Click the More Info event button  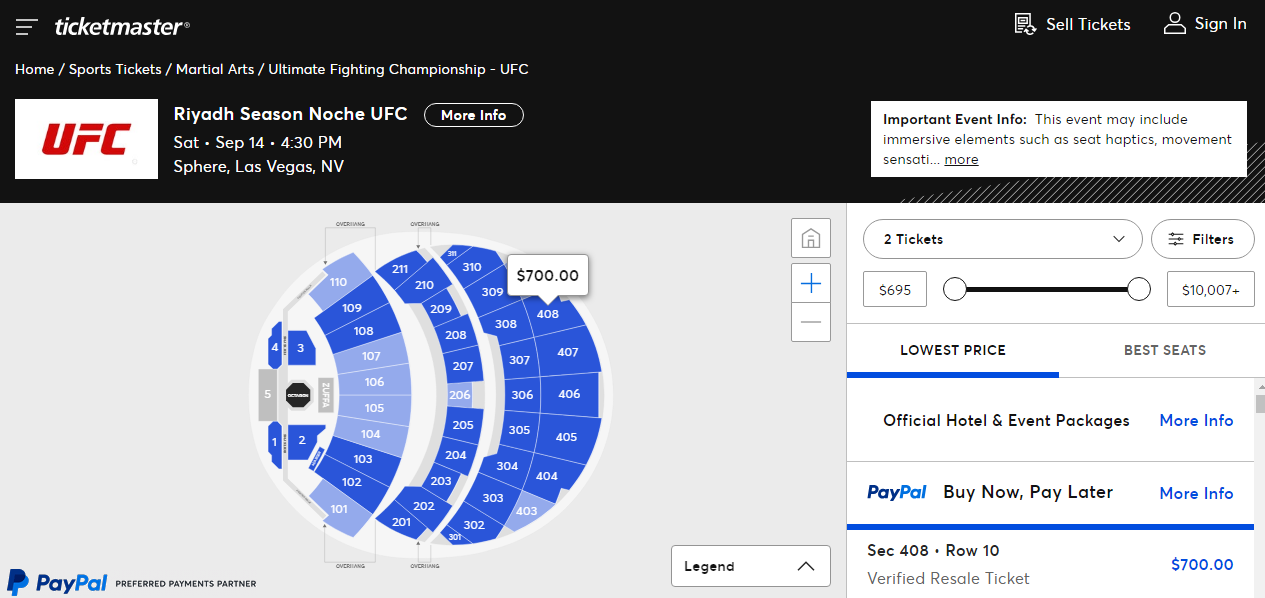[x=474, y=115]
